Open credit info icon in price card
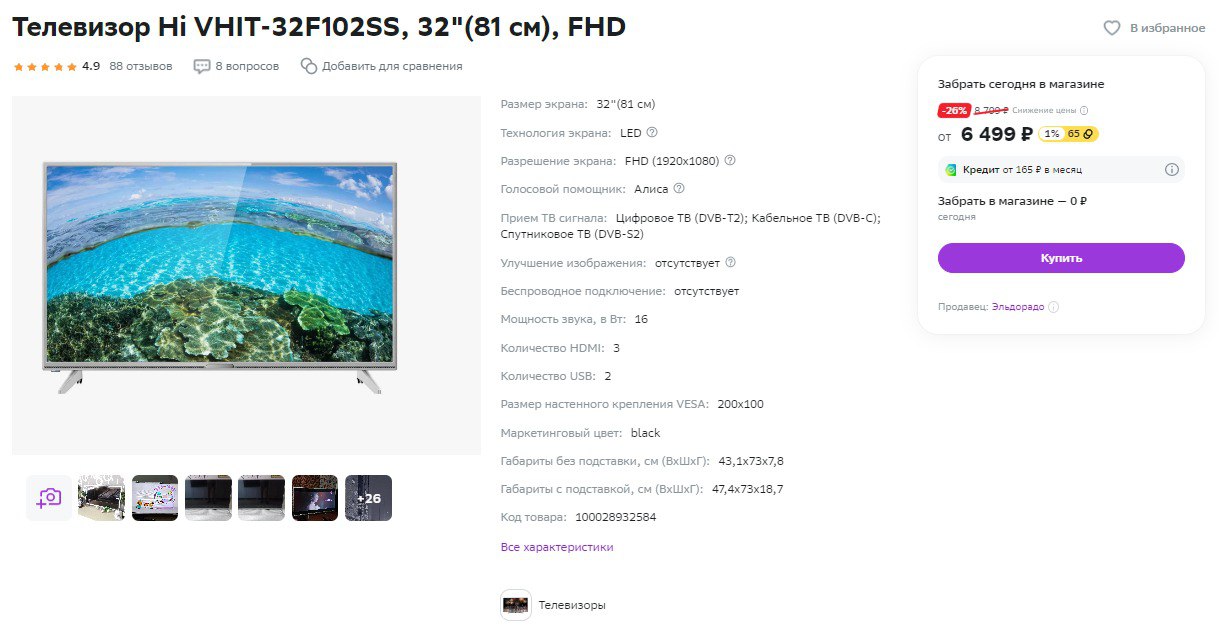This screenshot has height=625, width=1219. point(1172,170)
